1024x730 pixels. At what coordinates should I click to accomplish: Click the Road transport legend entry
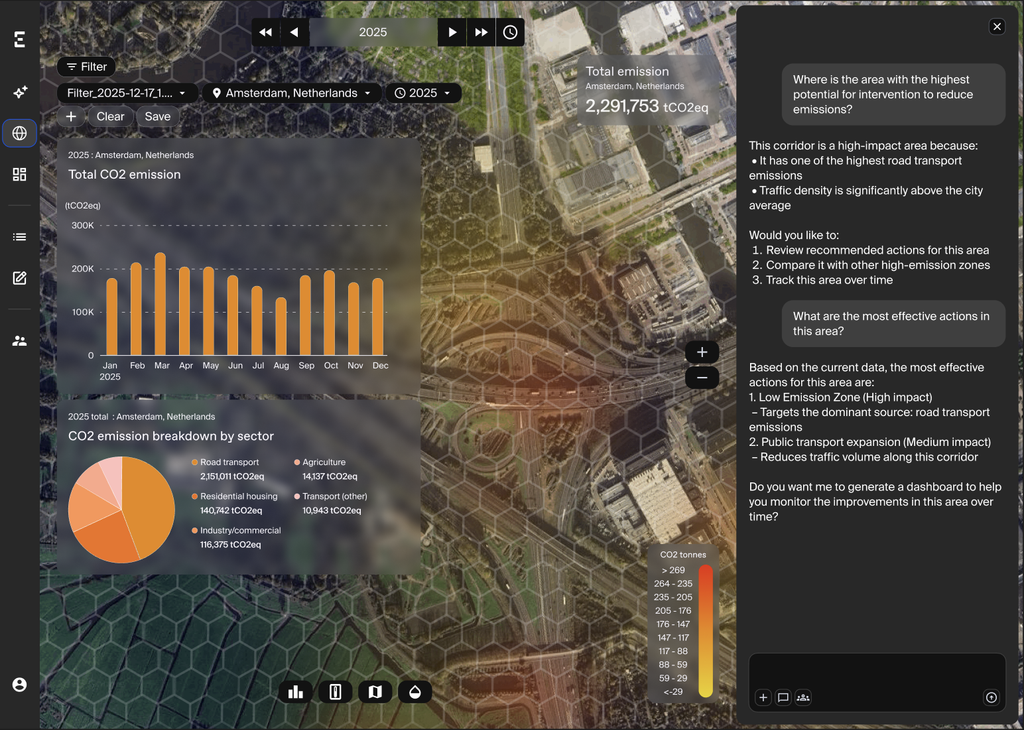tap(229, 469)
